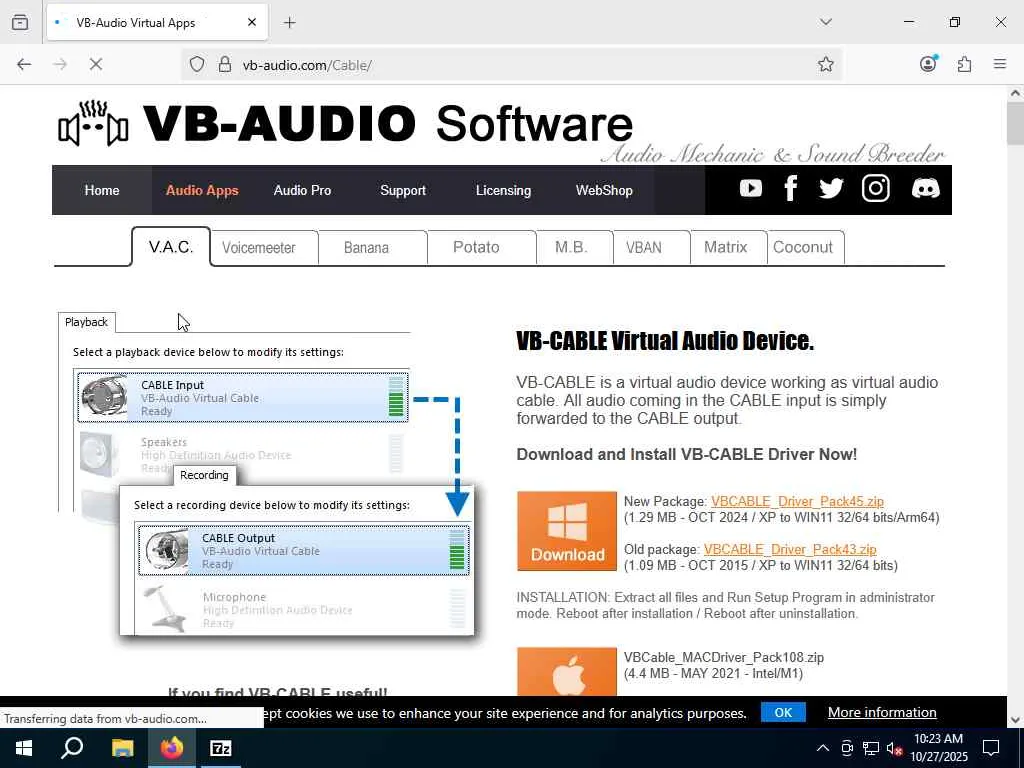Open the Facebook social icon
The width and height of the screenshot is (1024, 768).
click(x=790, y=189)
